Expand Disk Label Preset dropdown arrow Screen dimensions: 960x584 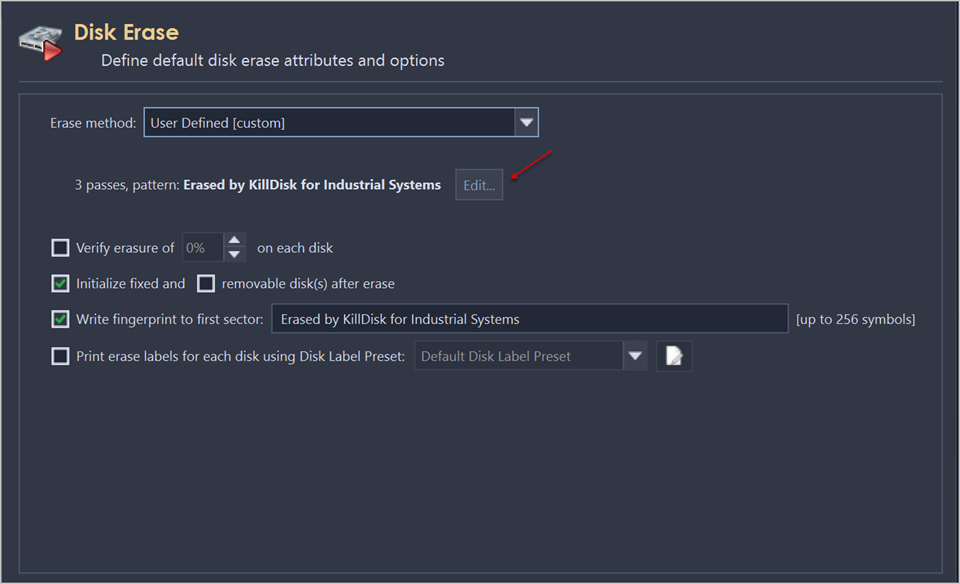point(635,356)
